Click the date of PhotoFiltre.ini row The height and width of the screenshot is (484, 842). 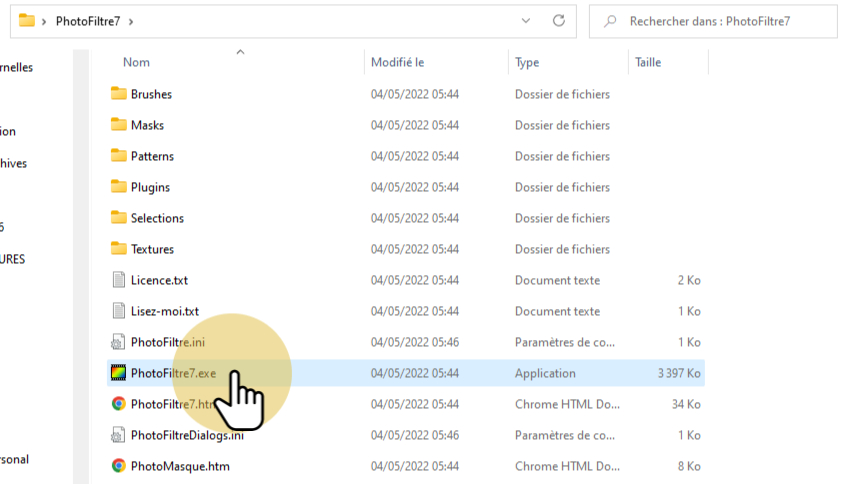[415, 342]
